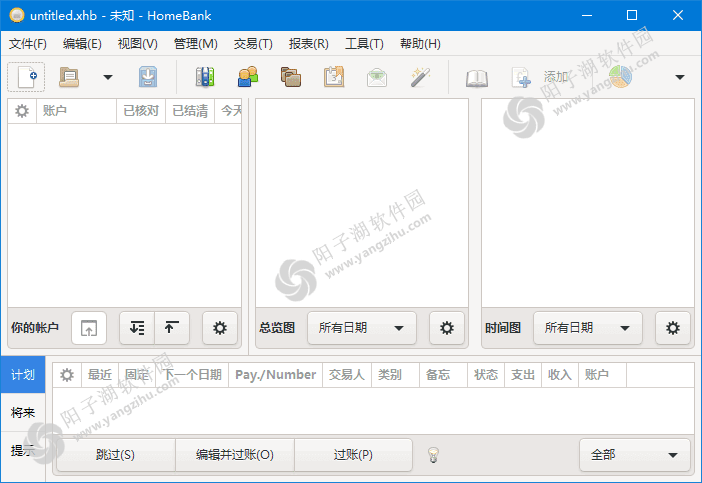
Task: Expand the toolbar overflow arrow
Action: [x=680, y=77]
